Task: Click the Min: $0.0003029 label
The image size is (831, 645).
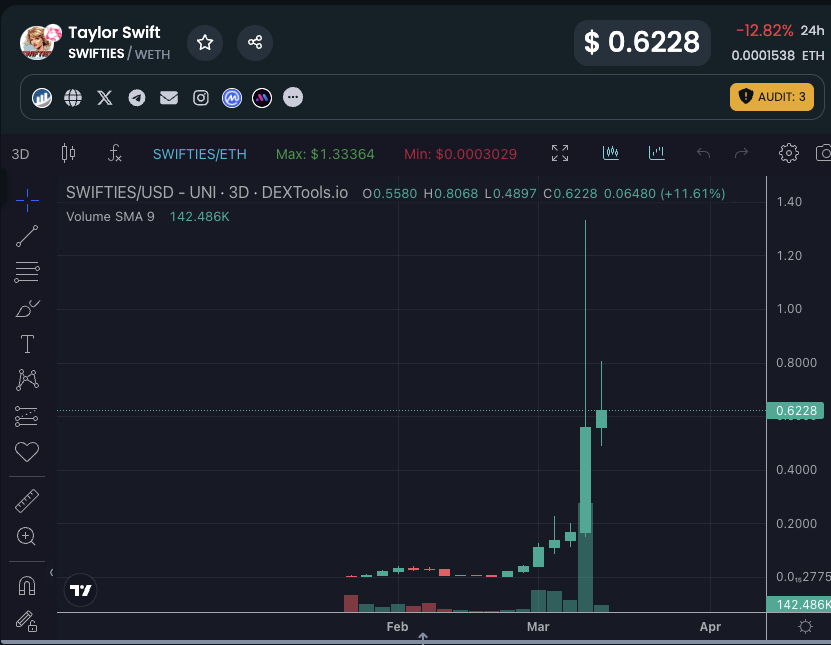Action: pyautogui.click(x=460, y=154)
